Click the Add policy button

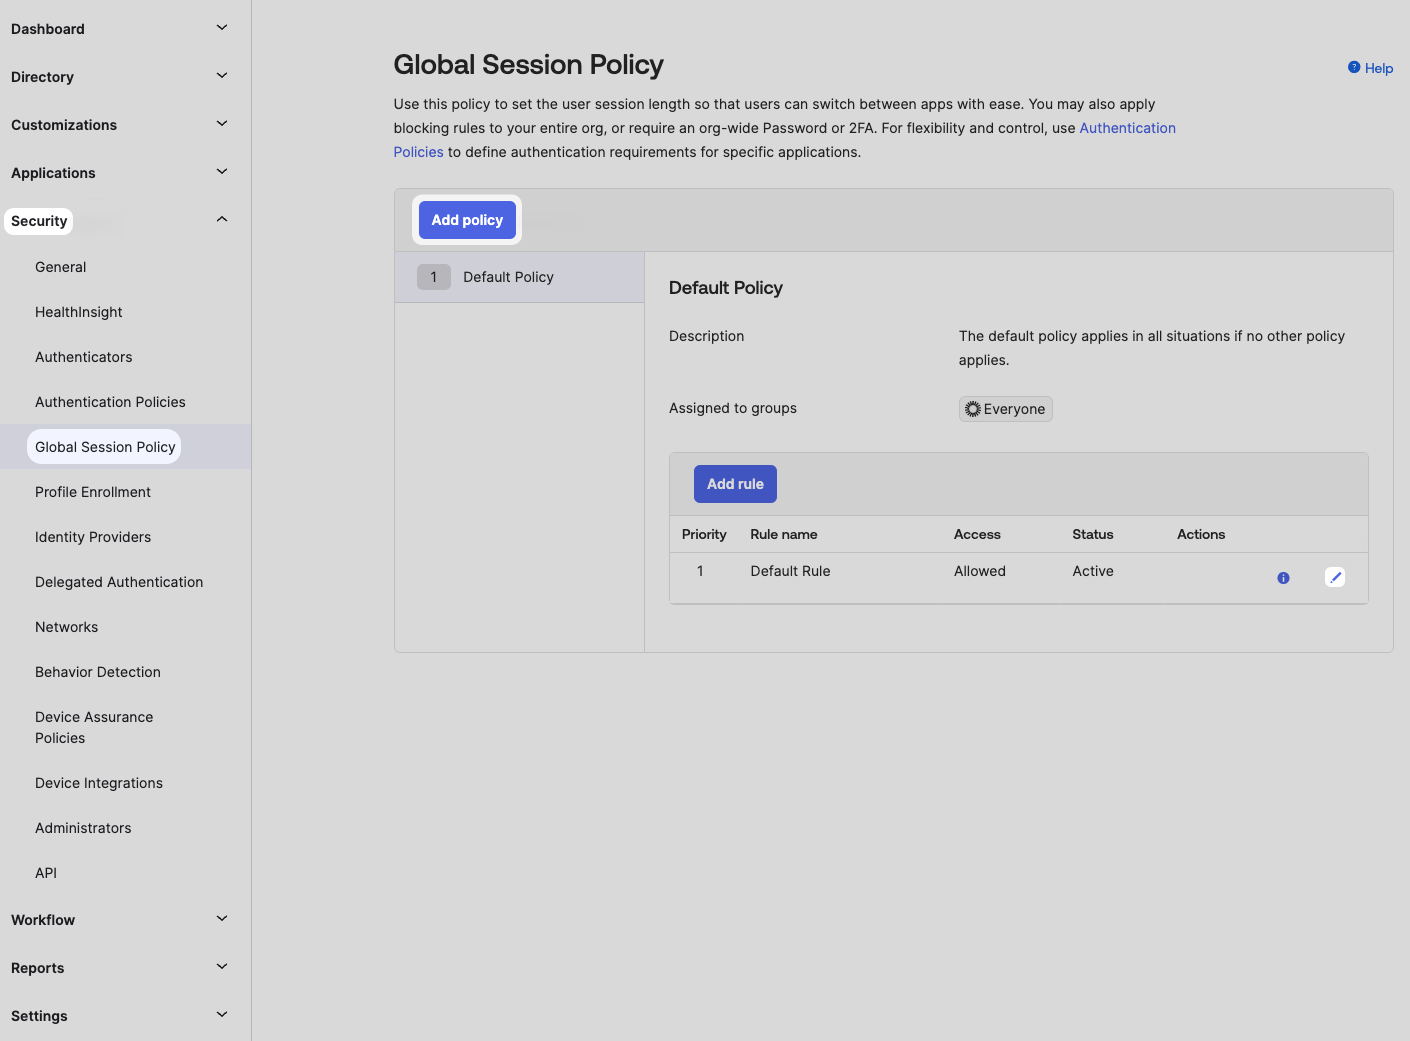467,220
